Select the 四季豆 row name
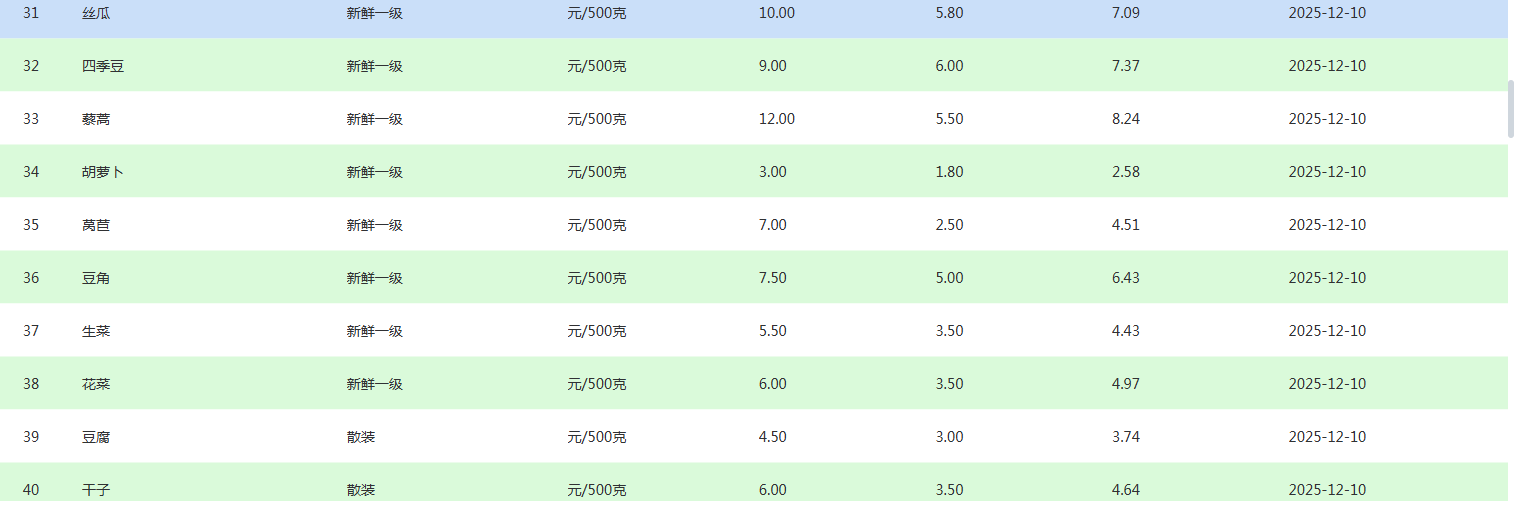 pos(103,66)
